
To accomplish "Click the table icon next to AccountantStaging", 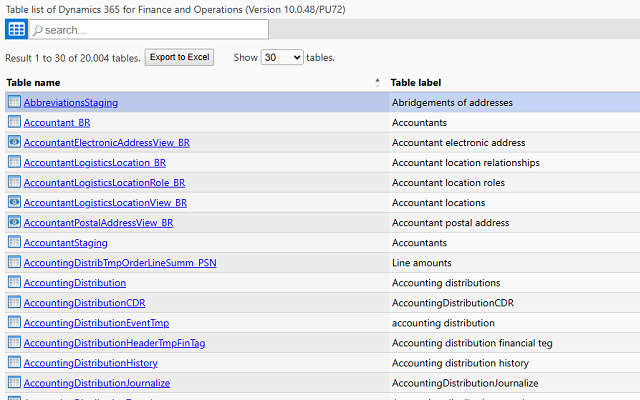I will point(14,242).
